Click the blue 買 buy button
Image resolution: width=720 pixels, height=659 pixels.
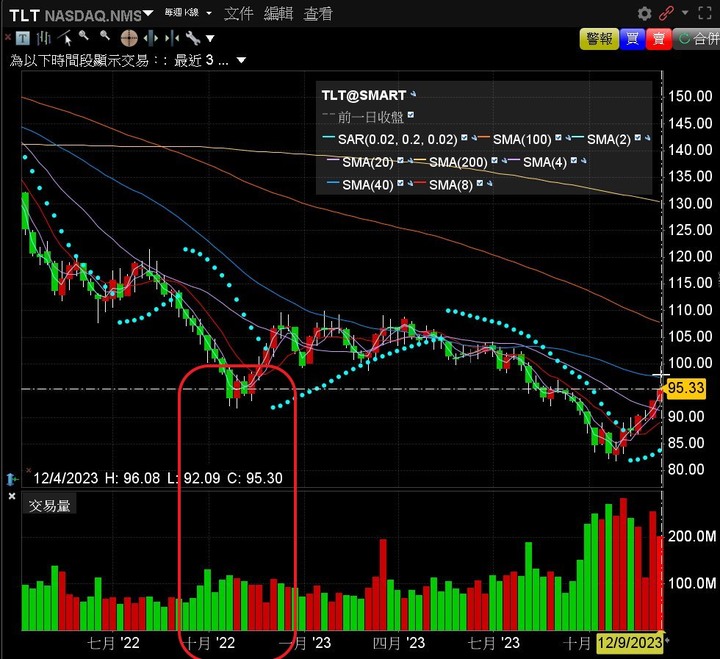pos(632,39)
